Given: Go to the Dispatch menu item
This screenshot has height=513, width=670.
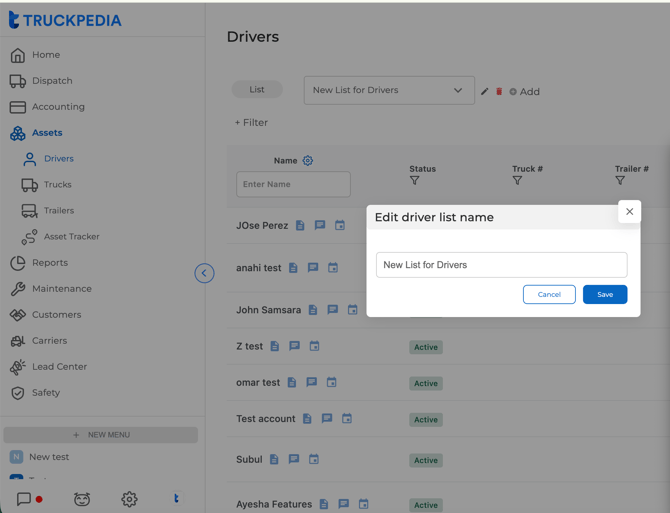Looking at the screenshot, I should coord(52,81).
